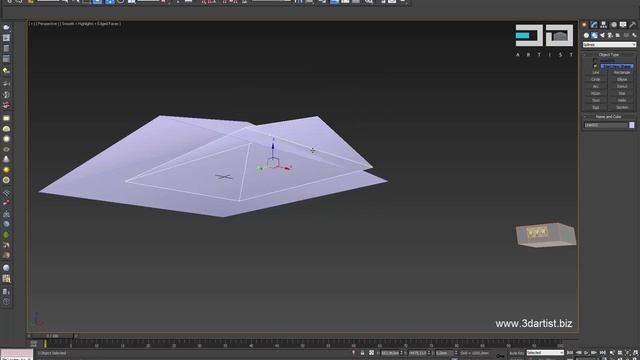Switch to the Modify panel tab

[x=594, y=25]
